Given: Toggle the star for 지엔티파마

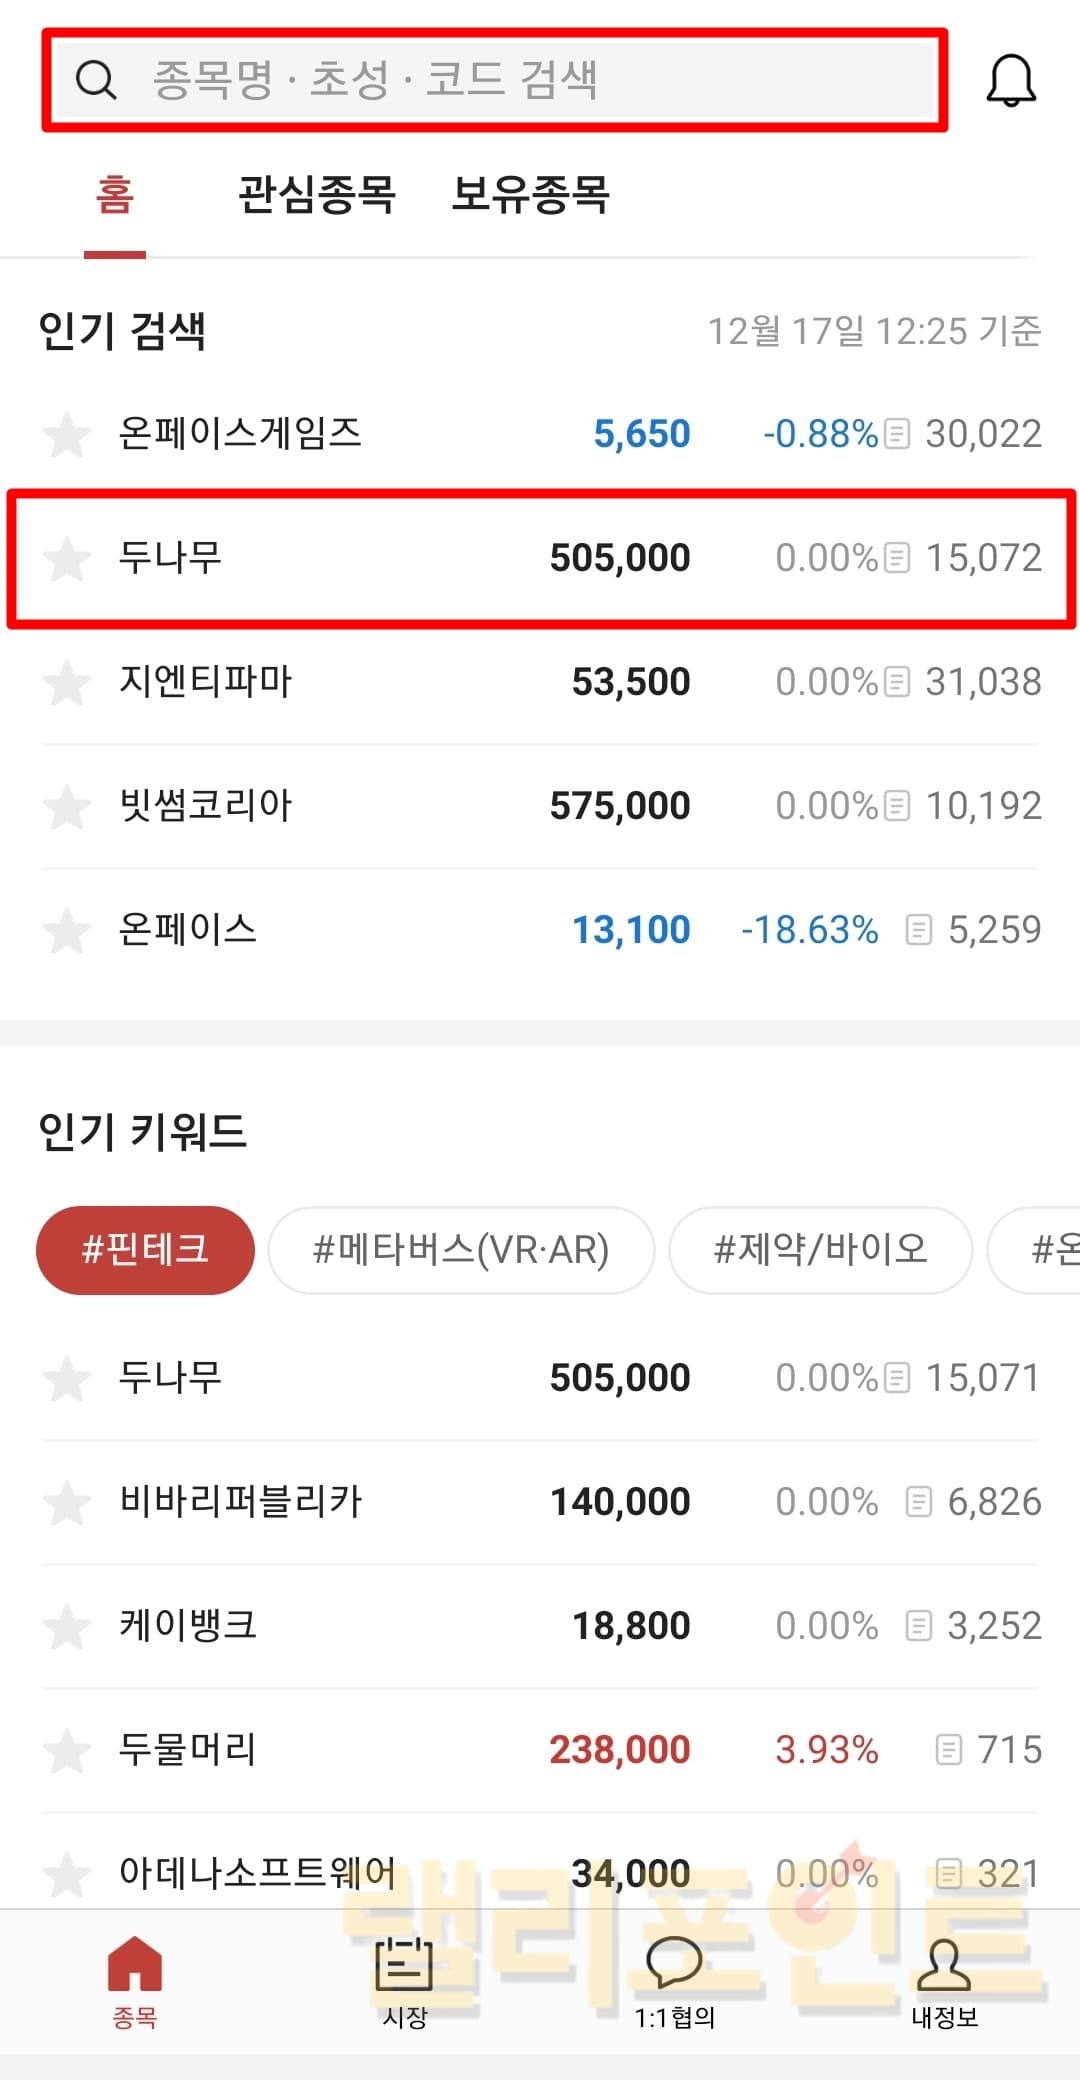Looking at the screenshot, I should (x=67, y=683).
